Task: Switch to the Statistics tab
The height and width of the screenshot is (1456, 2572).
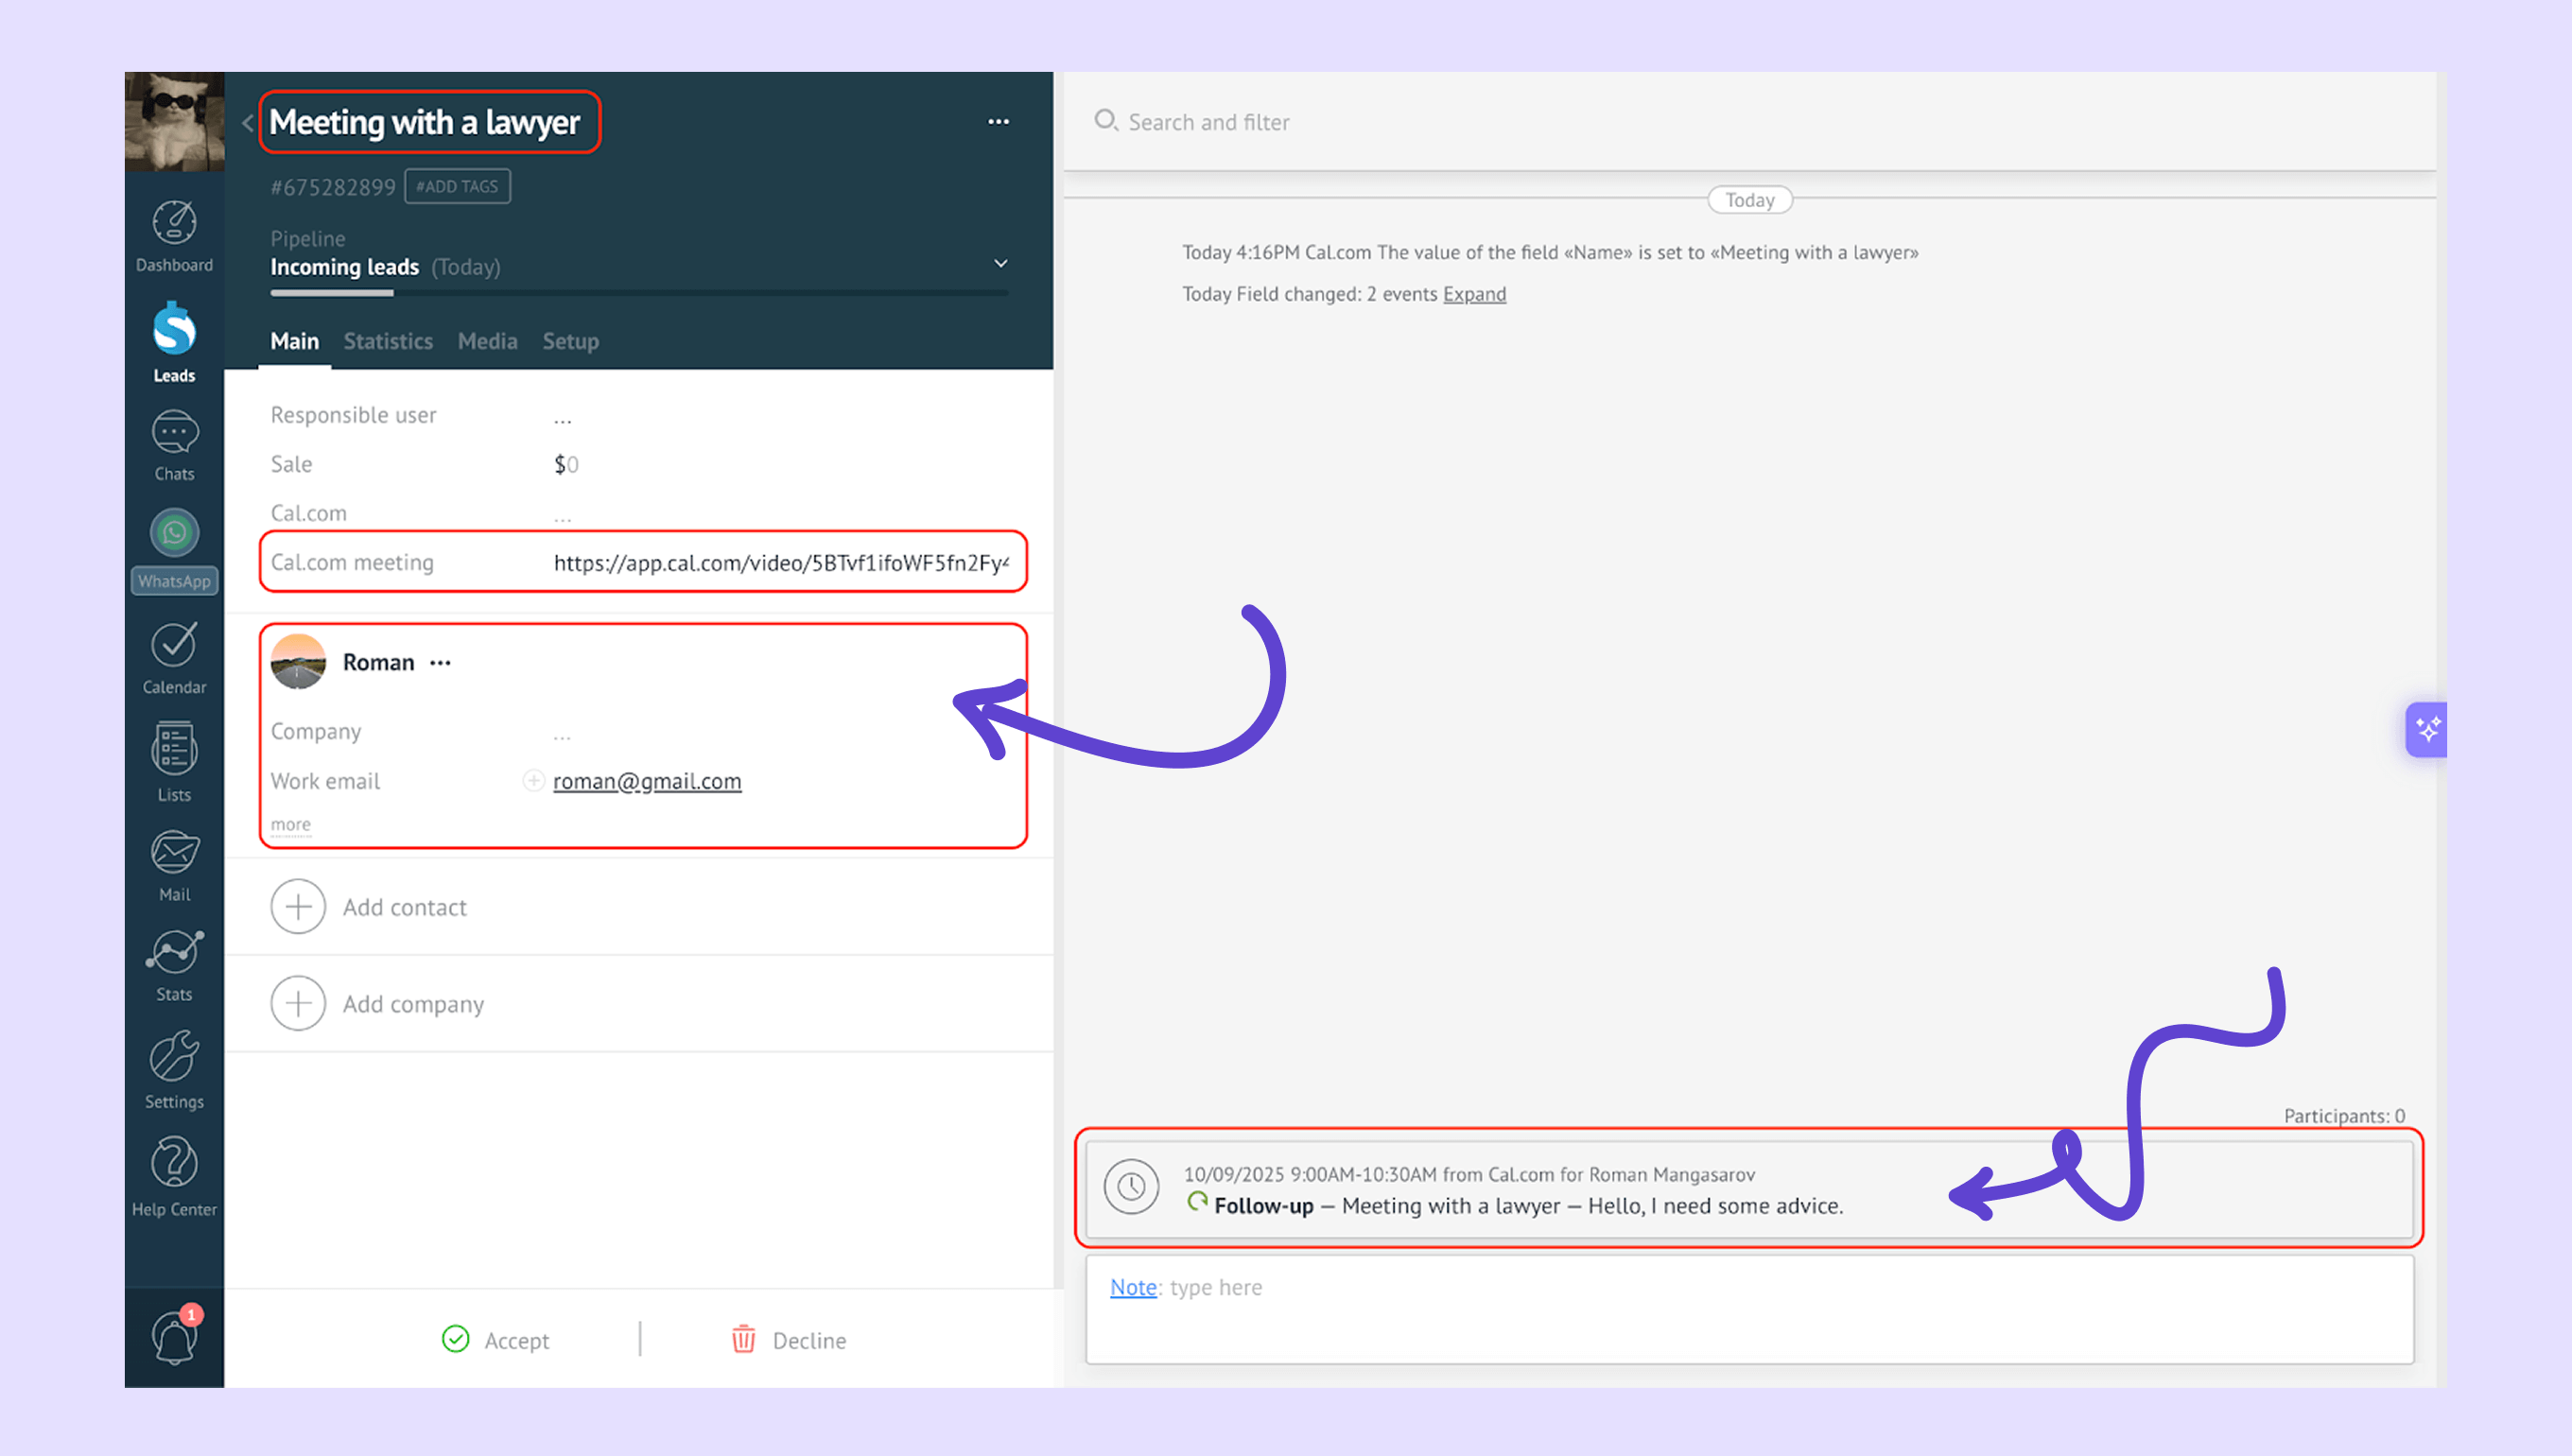Action: pyautogui.click(x=388, y=341)
